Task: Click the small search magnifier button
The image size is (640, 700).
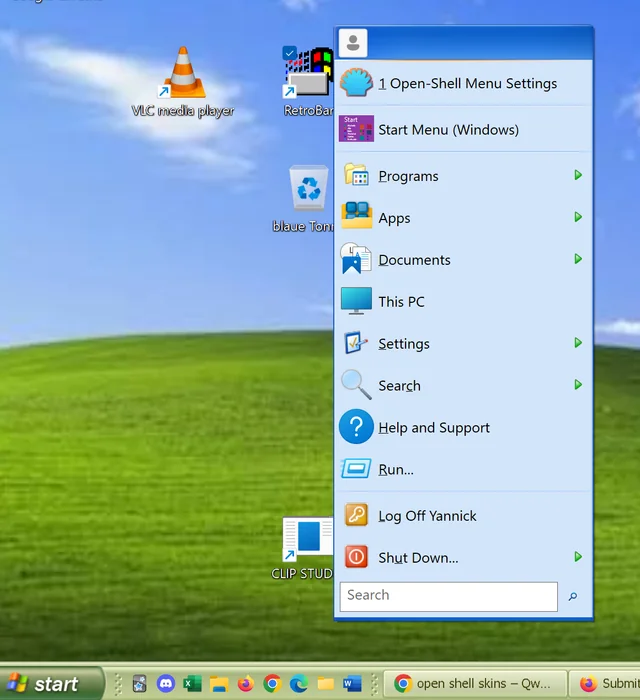Action: coord(573,596)
